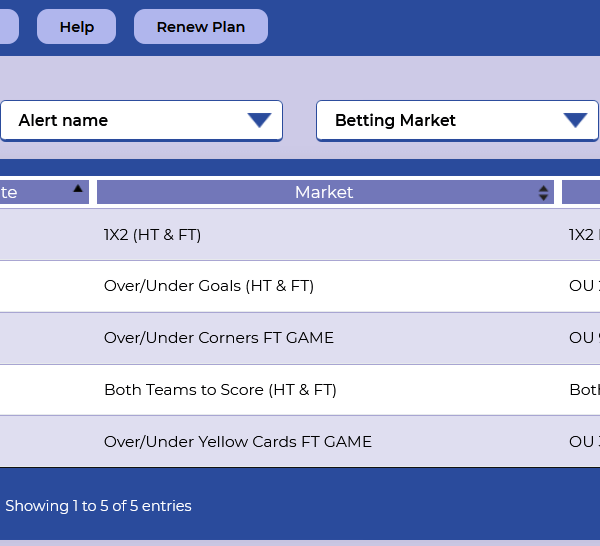
Task: Click the OU value beside Over/Under Yellow Cards
Action: click(x=584, y=442)
